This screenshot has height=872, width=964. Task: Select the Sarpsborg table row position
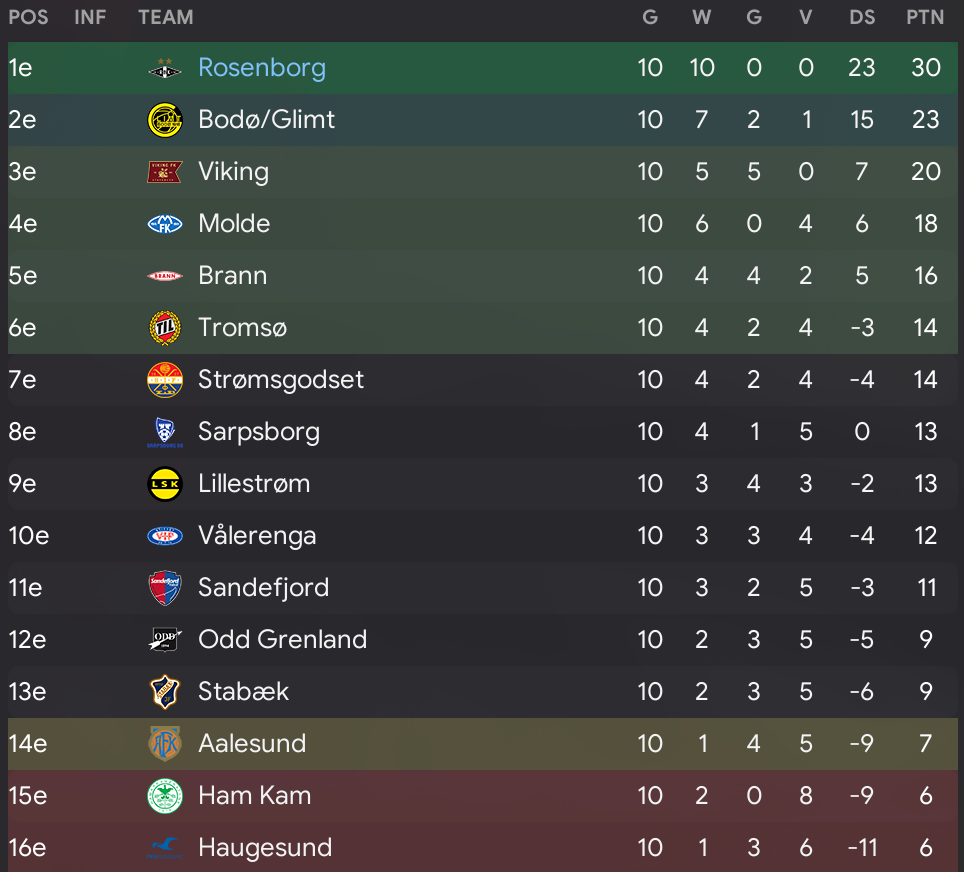[22, 432]
